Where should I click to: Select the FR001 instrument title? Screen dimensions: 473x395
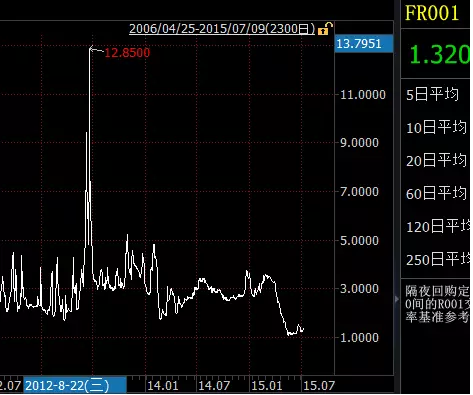point(432,13)
